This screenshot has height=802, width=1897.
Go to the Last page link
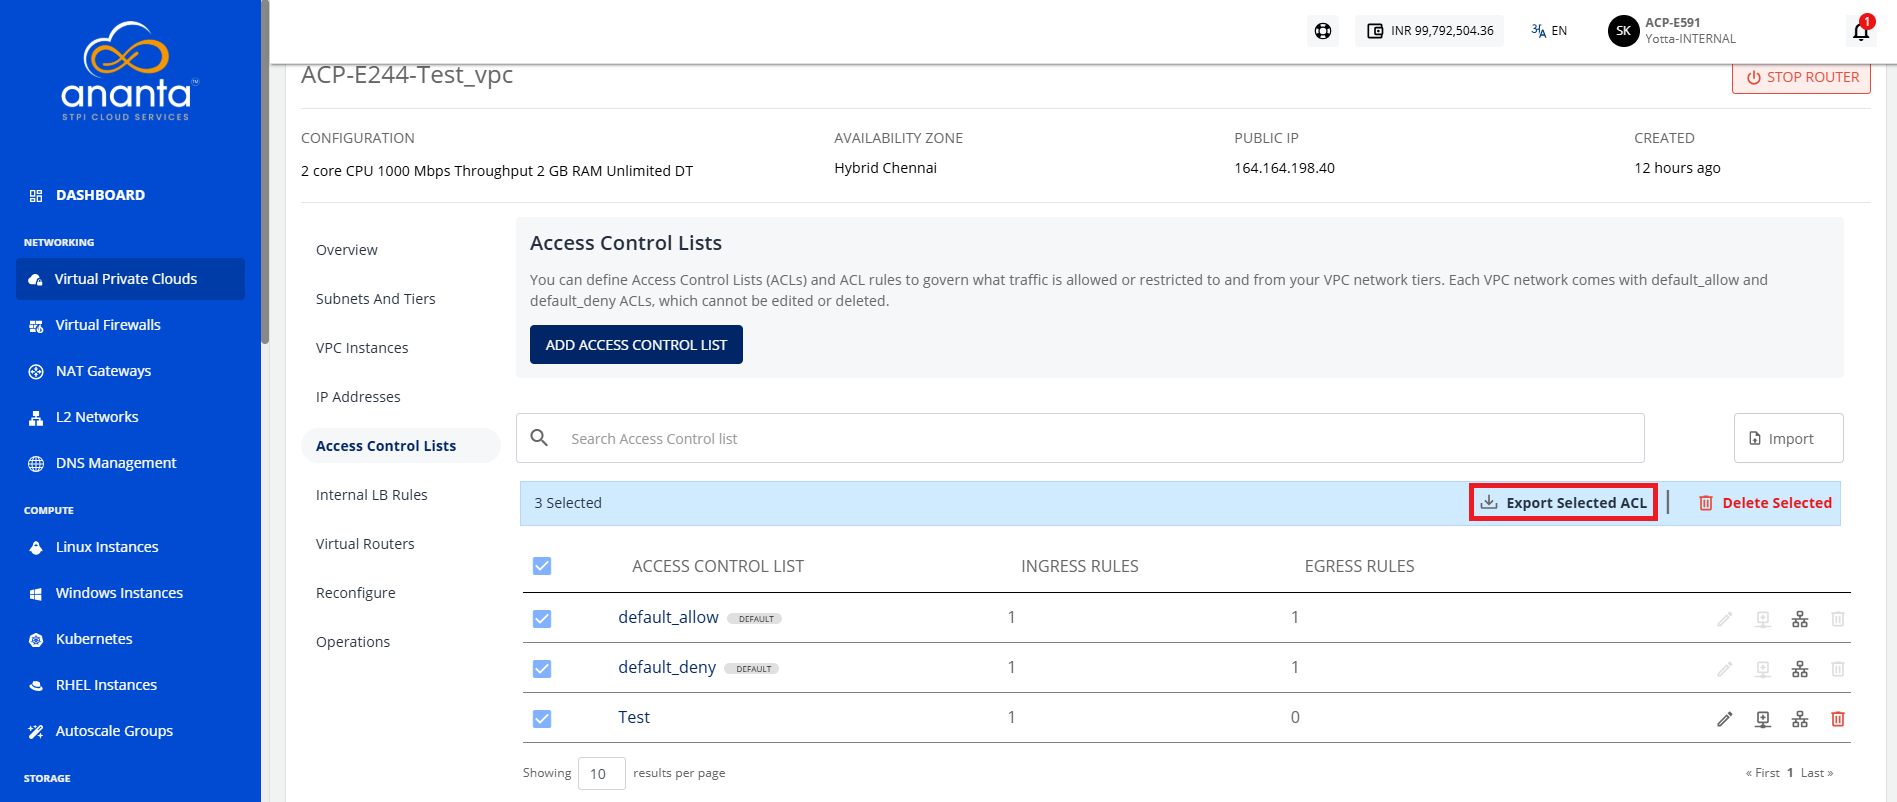(1816, 773)
